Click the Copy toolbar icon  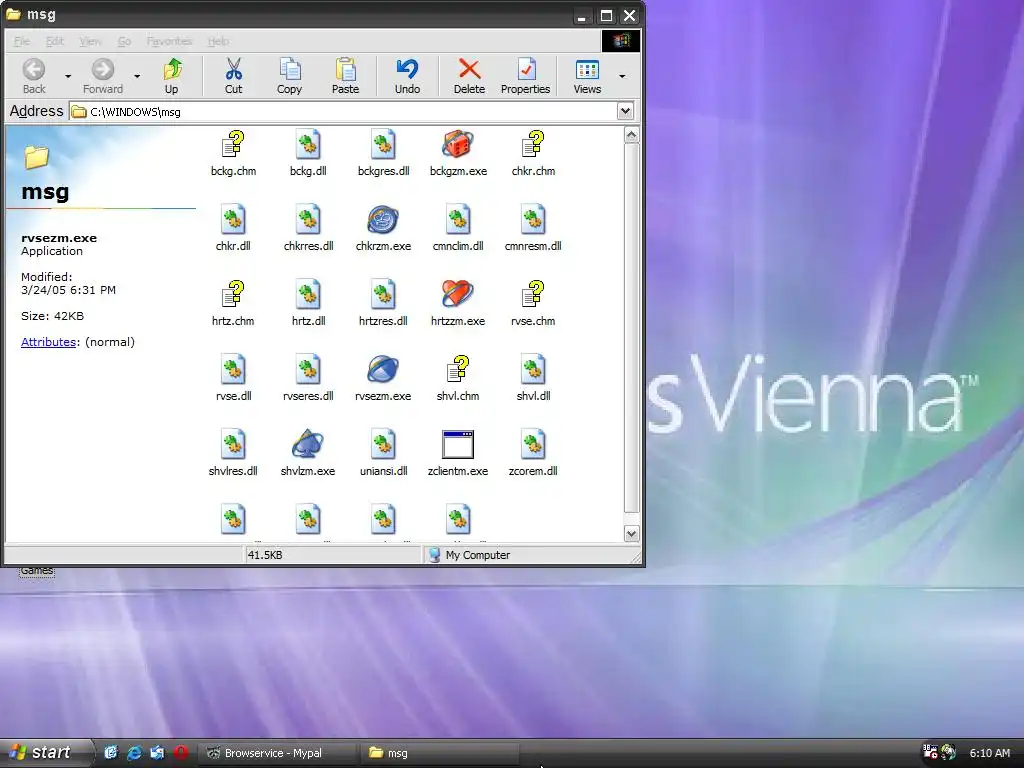[289, 76]
